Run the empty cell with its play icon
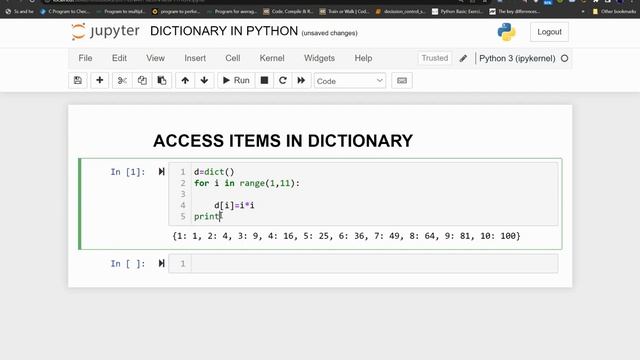 click(x=162, y=264)
